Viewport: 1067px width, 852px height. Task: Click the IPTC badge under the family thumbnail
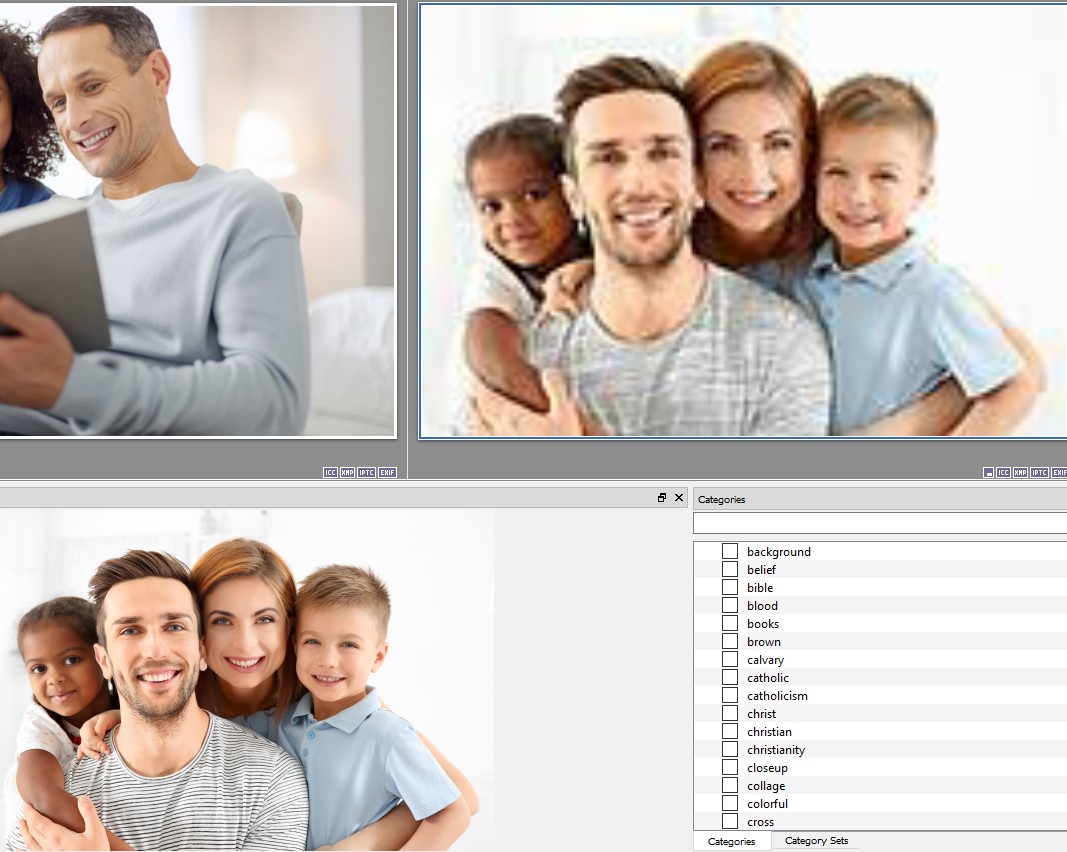point(1040,472)
